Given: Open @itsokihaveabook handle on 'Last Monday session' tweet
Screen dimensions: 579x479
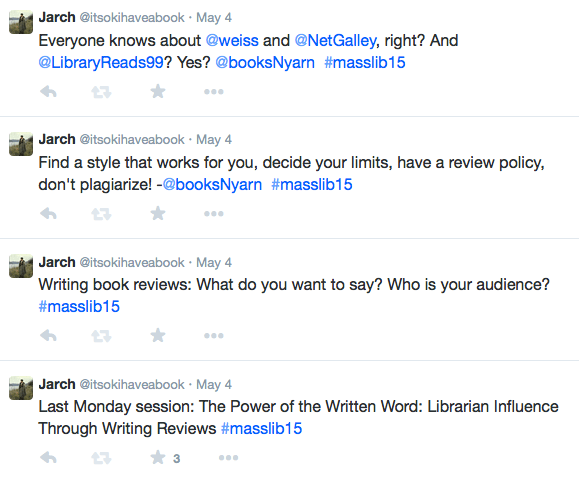Looking at the screenshot, I should point(132,384).
